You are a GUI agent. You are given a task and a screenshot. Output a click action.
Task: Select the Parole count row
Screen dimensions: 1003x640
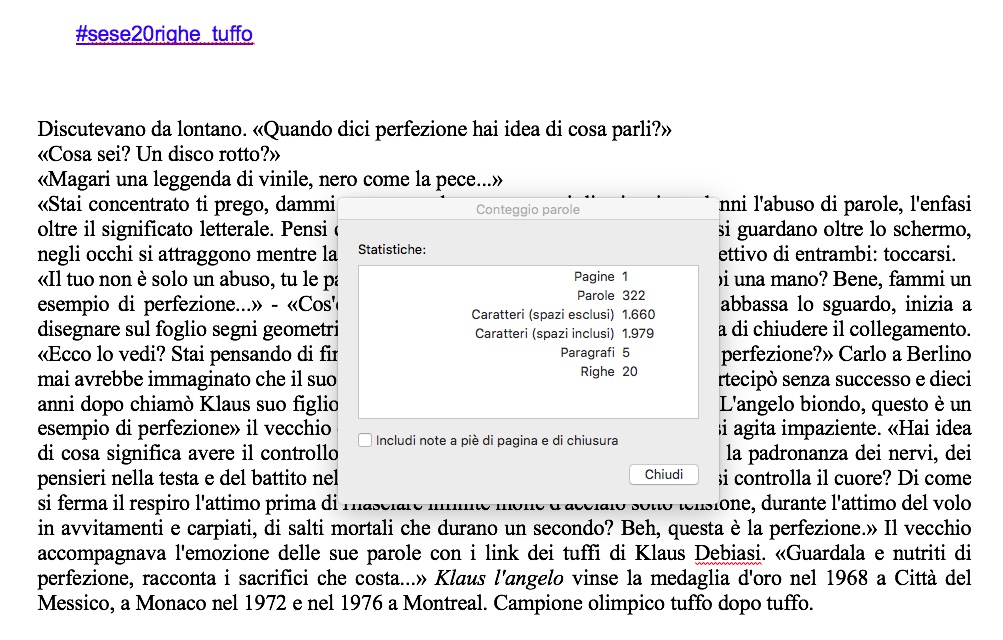[x=527, y=296]
